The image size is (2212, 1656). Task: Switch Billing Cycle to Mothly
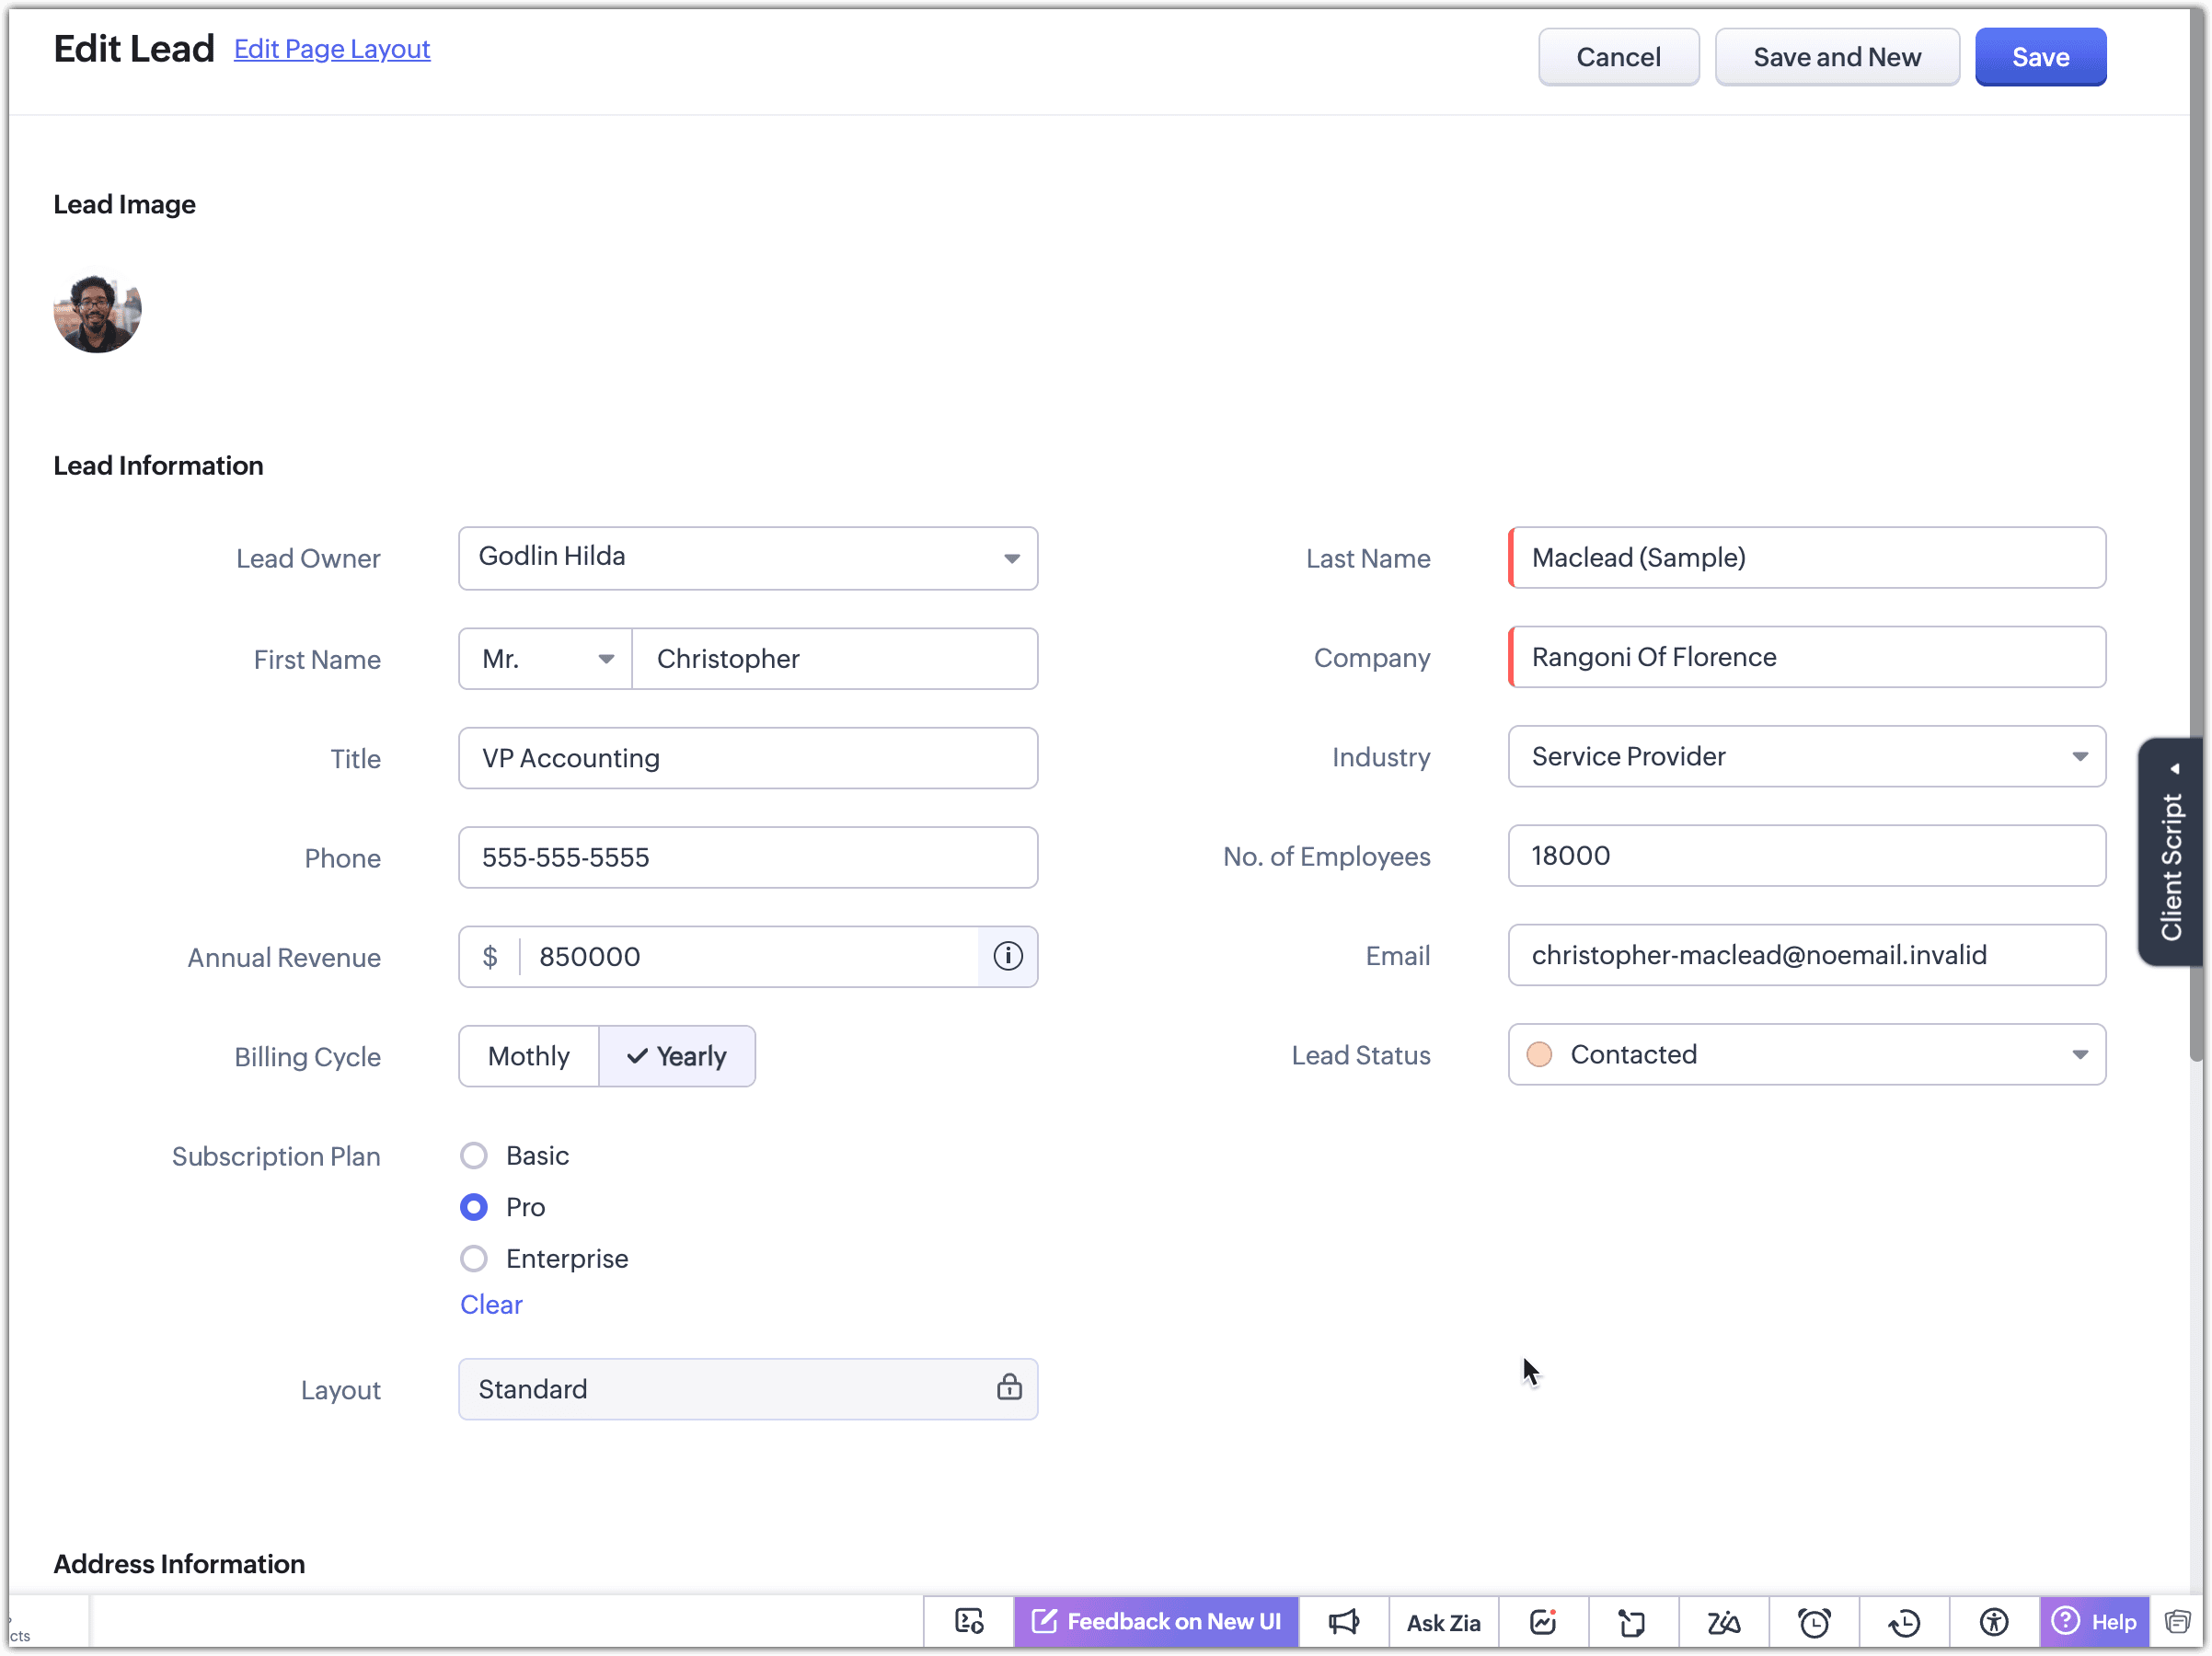click(528, 1056)
